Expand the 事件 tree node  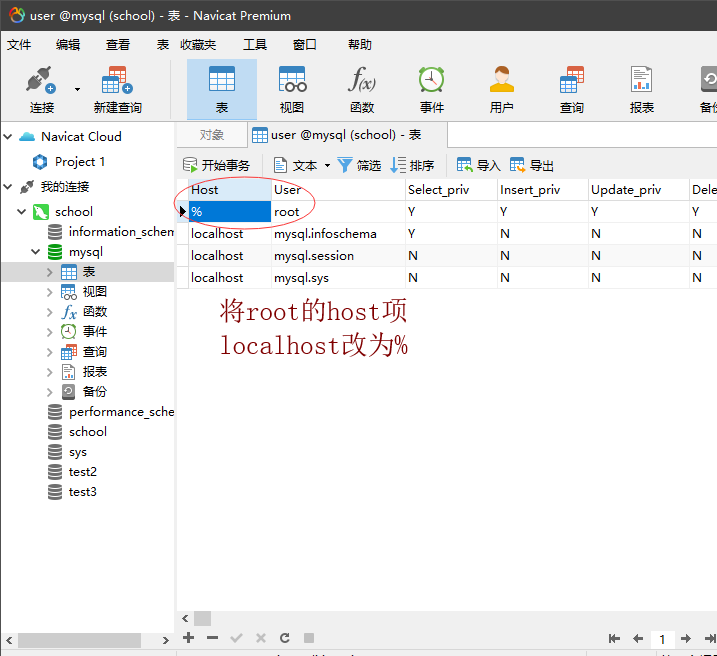[x=49, y=332]
